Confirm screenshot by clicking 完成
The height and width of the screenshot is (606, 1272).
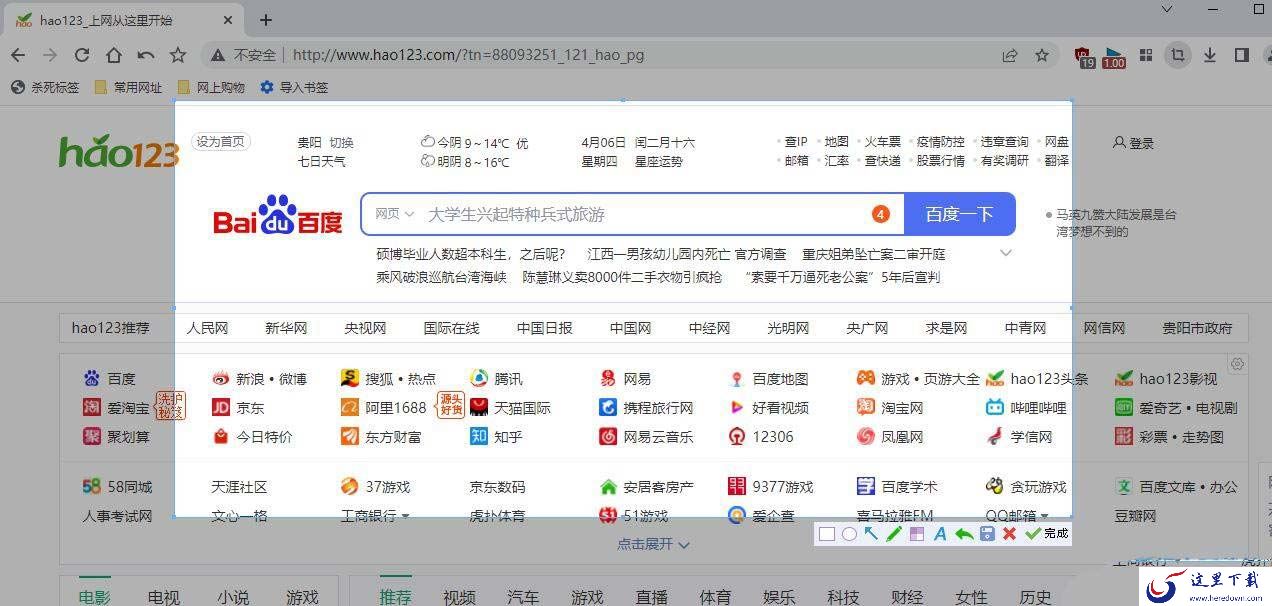tap(1047, 534)
